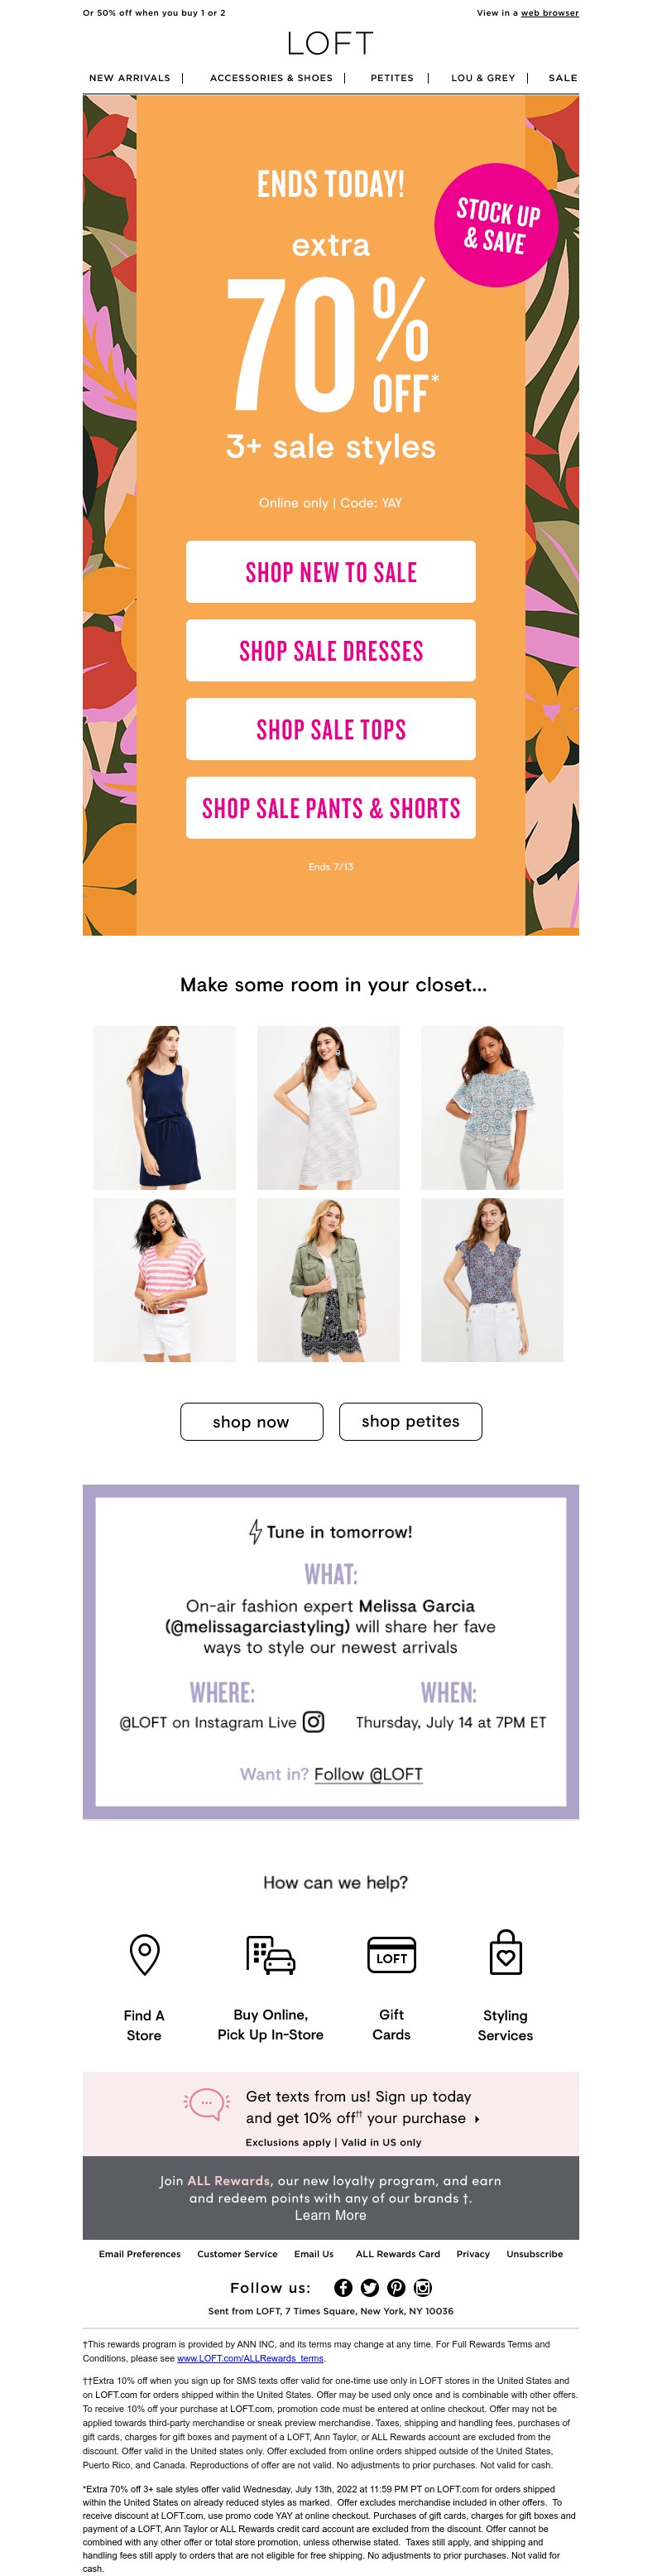Open LOFT's Facebook page icon
Image resolution: width=662 pixels, height=2576 pixels.
pos(343,2288)
